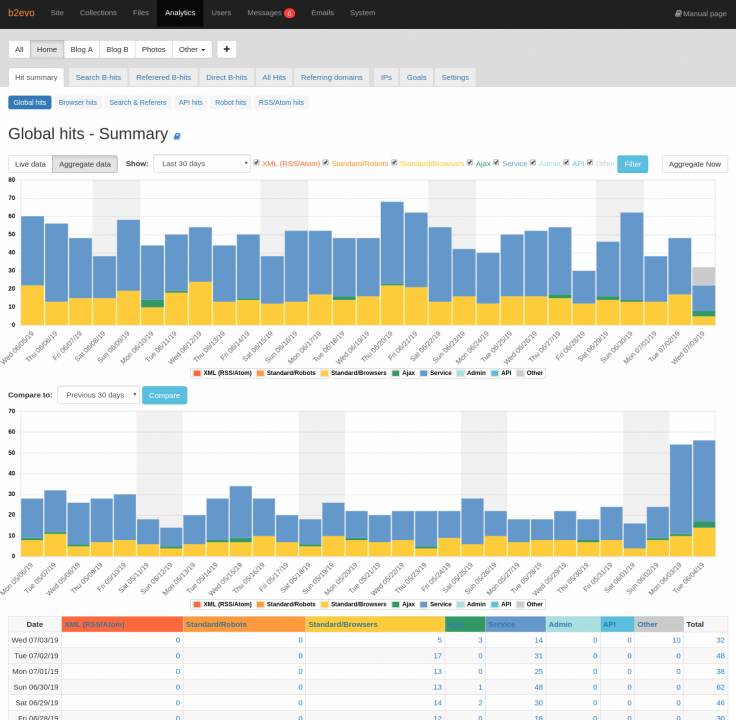Click the blue Filter button
This screenshot has width=736, height=720.
(x=632, y=164)
